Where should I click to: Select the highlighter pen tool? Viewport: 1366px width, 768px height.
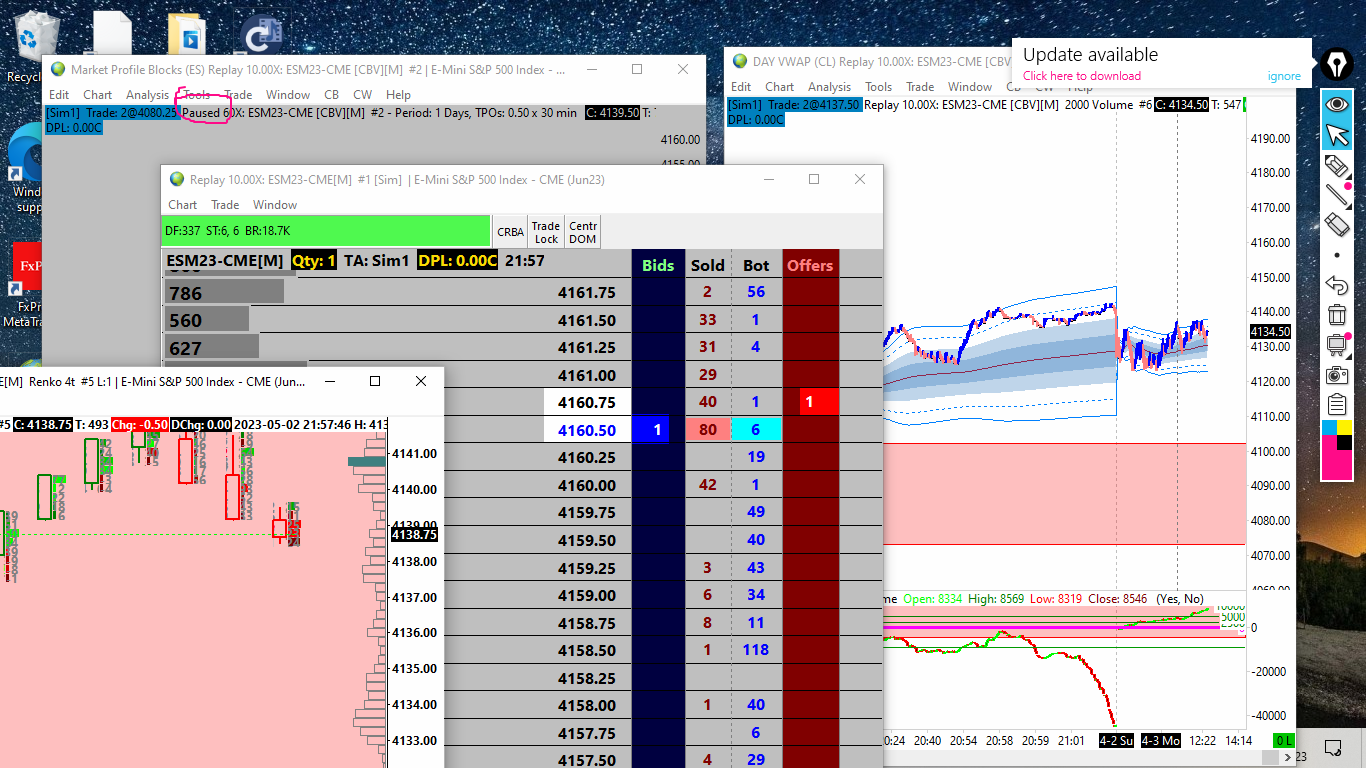coord(1337,165)
